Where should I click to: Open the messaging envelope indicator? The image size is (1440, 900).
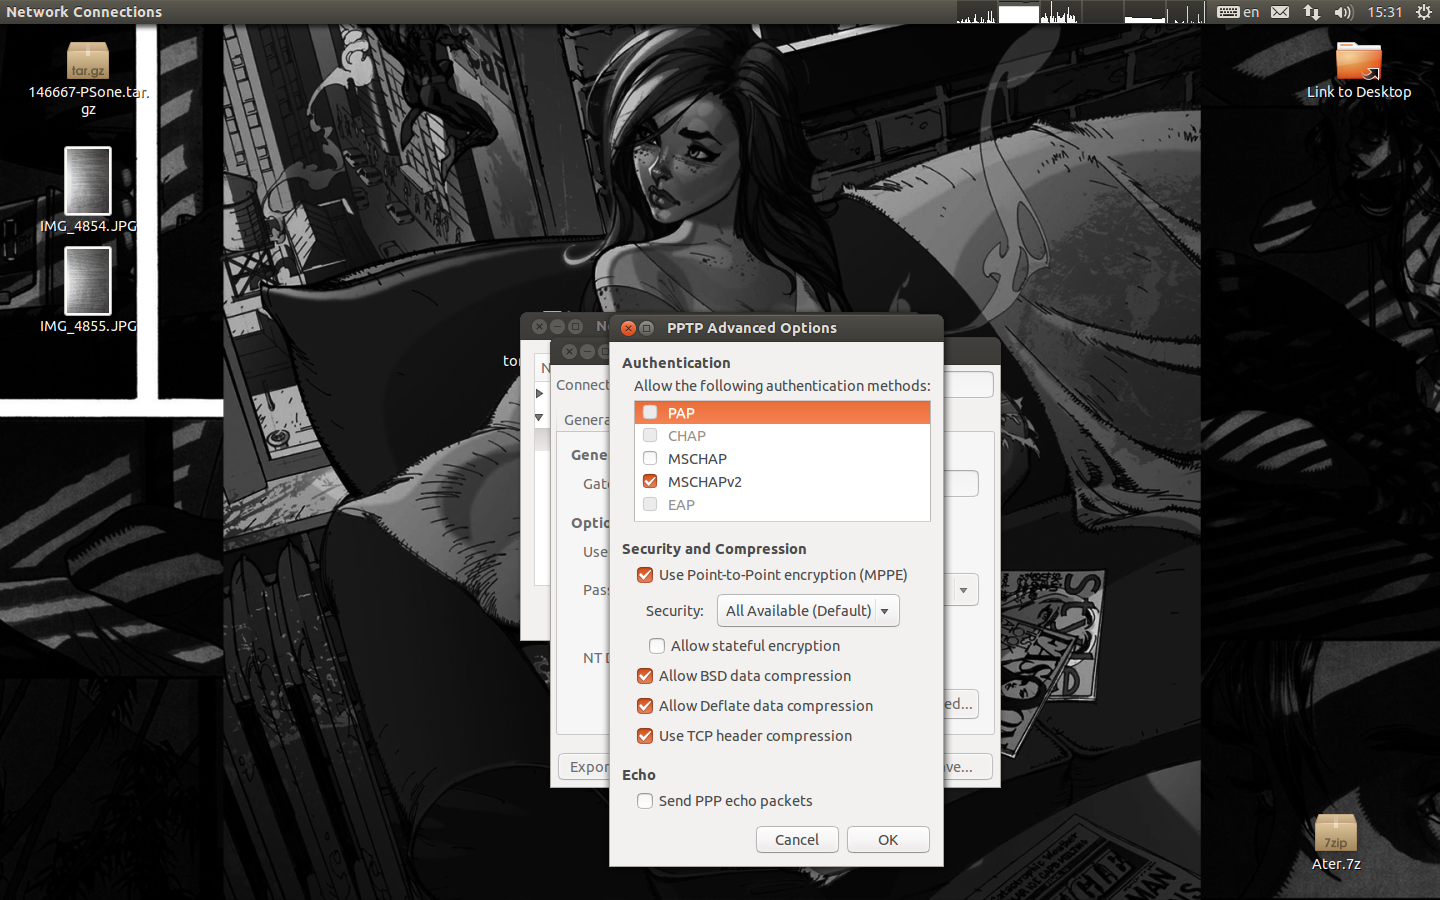click(1280, 12)
